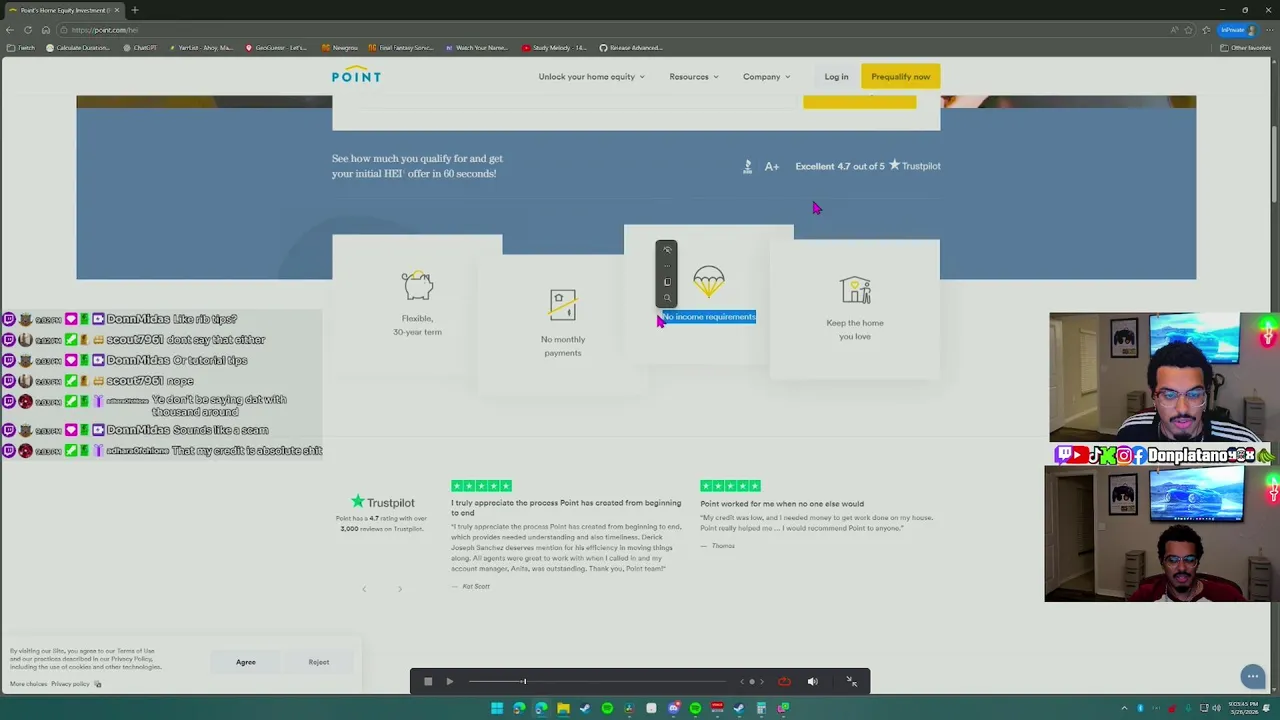Click the lower webcam video feed
Screen dimensions: 1280x720
click(x=1160, y=534)
